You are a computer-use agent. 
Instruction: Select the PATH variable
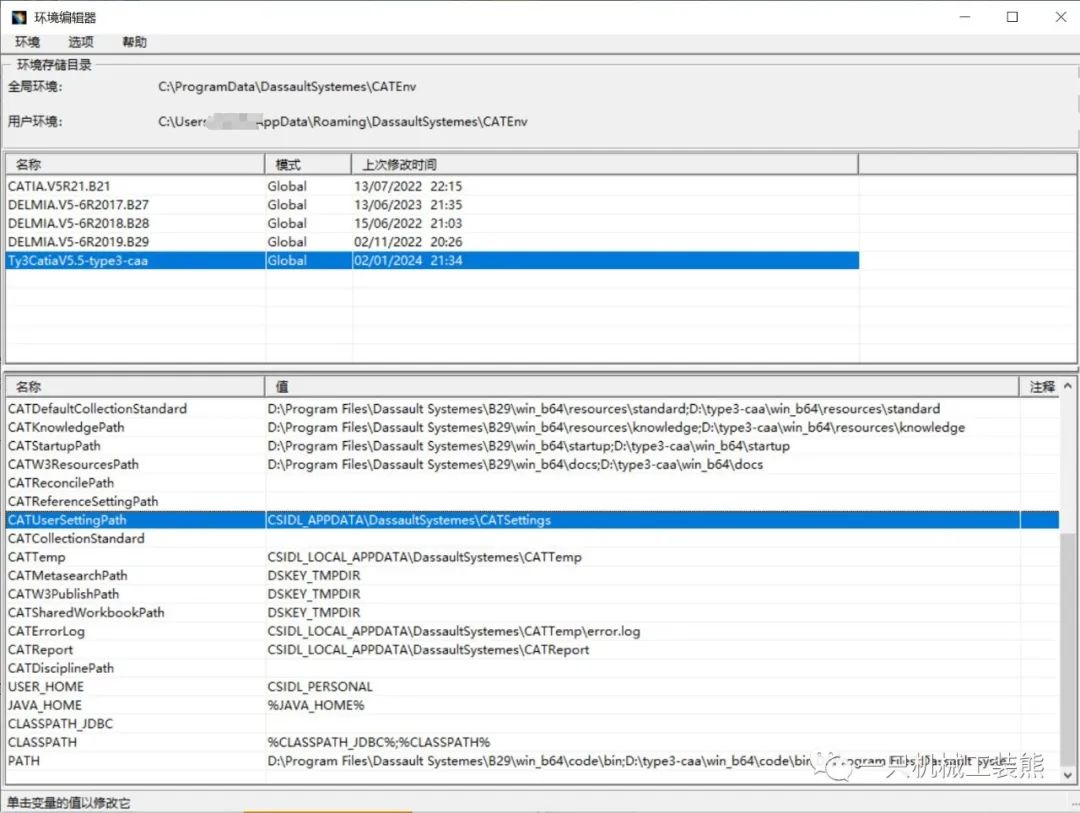(23, 762)
